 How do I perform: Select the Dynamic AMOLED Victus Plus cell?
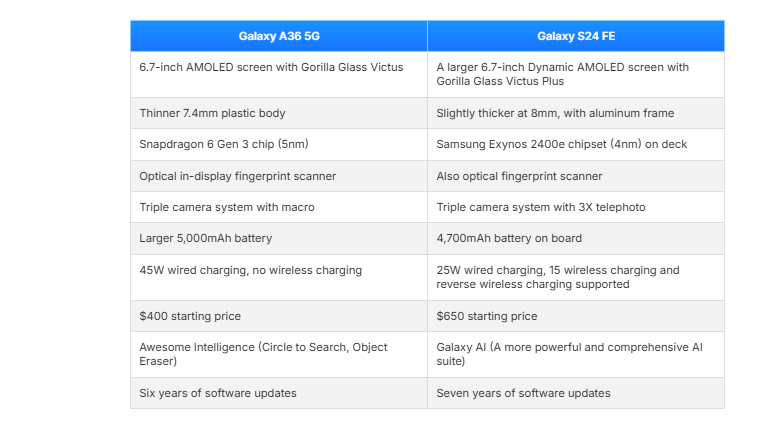coord(576,75)
